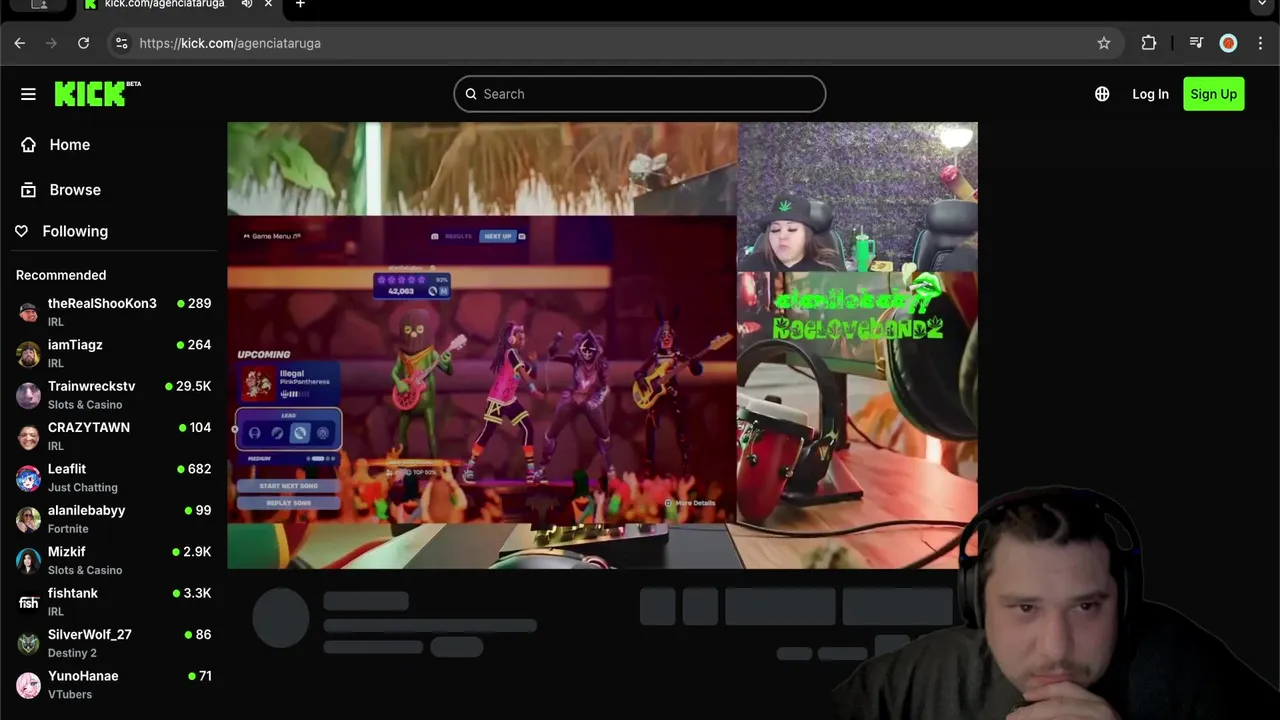1280x720 pixels.
Task: Open the site information icon in address bar
Action: click(121, 43)
